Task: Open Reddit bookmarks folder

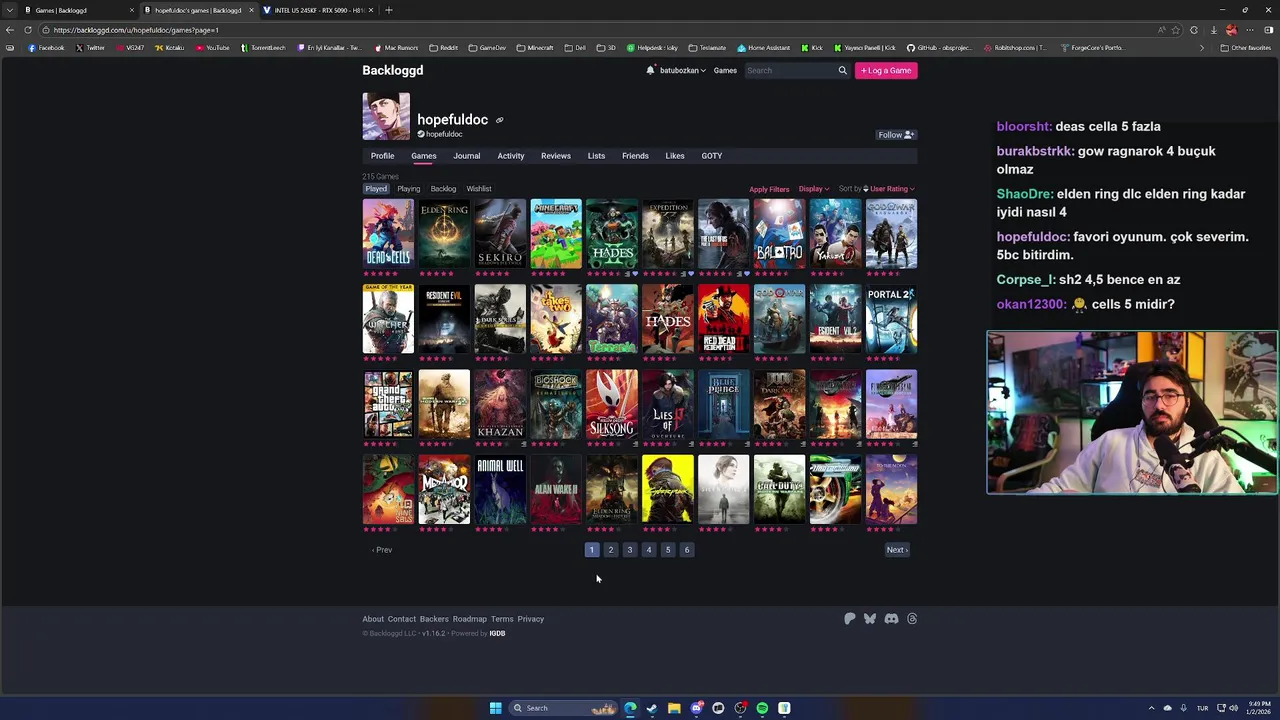Action: pyautogui.click(x=443, y=48)
